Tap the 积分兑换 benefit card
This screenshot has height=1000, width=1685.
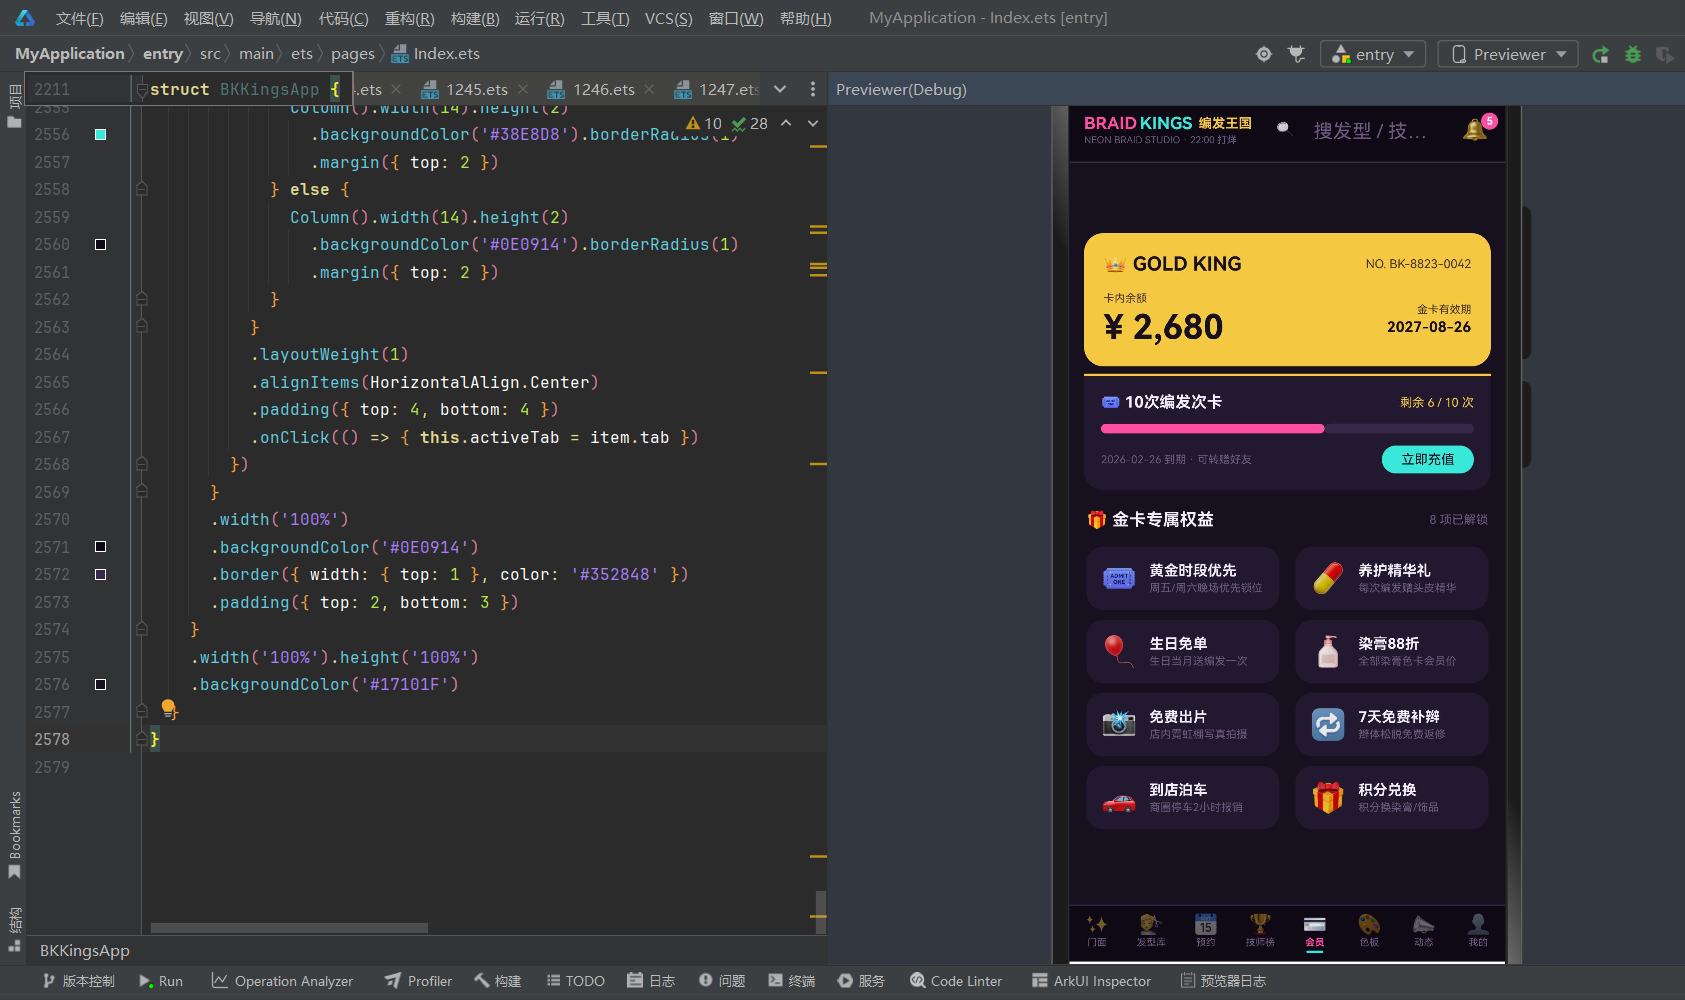(x=1392, y=797)
